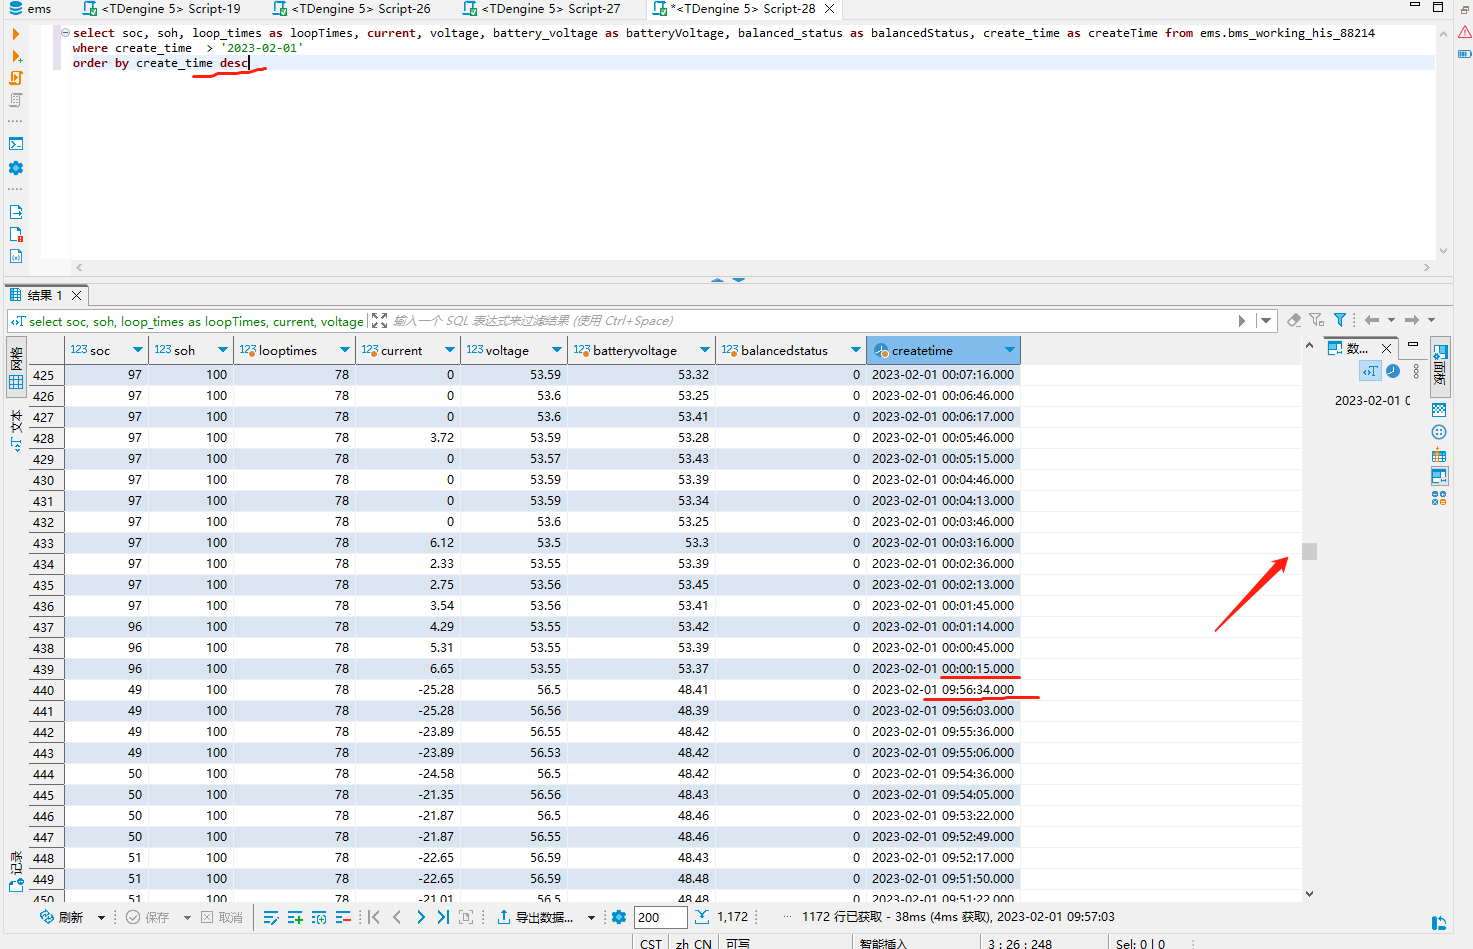Viewport: 1473px width, 949px height.
Task: Click the eraser icon to clear filters
Action: [x=1294, y=320]
